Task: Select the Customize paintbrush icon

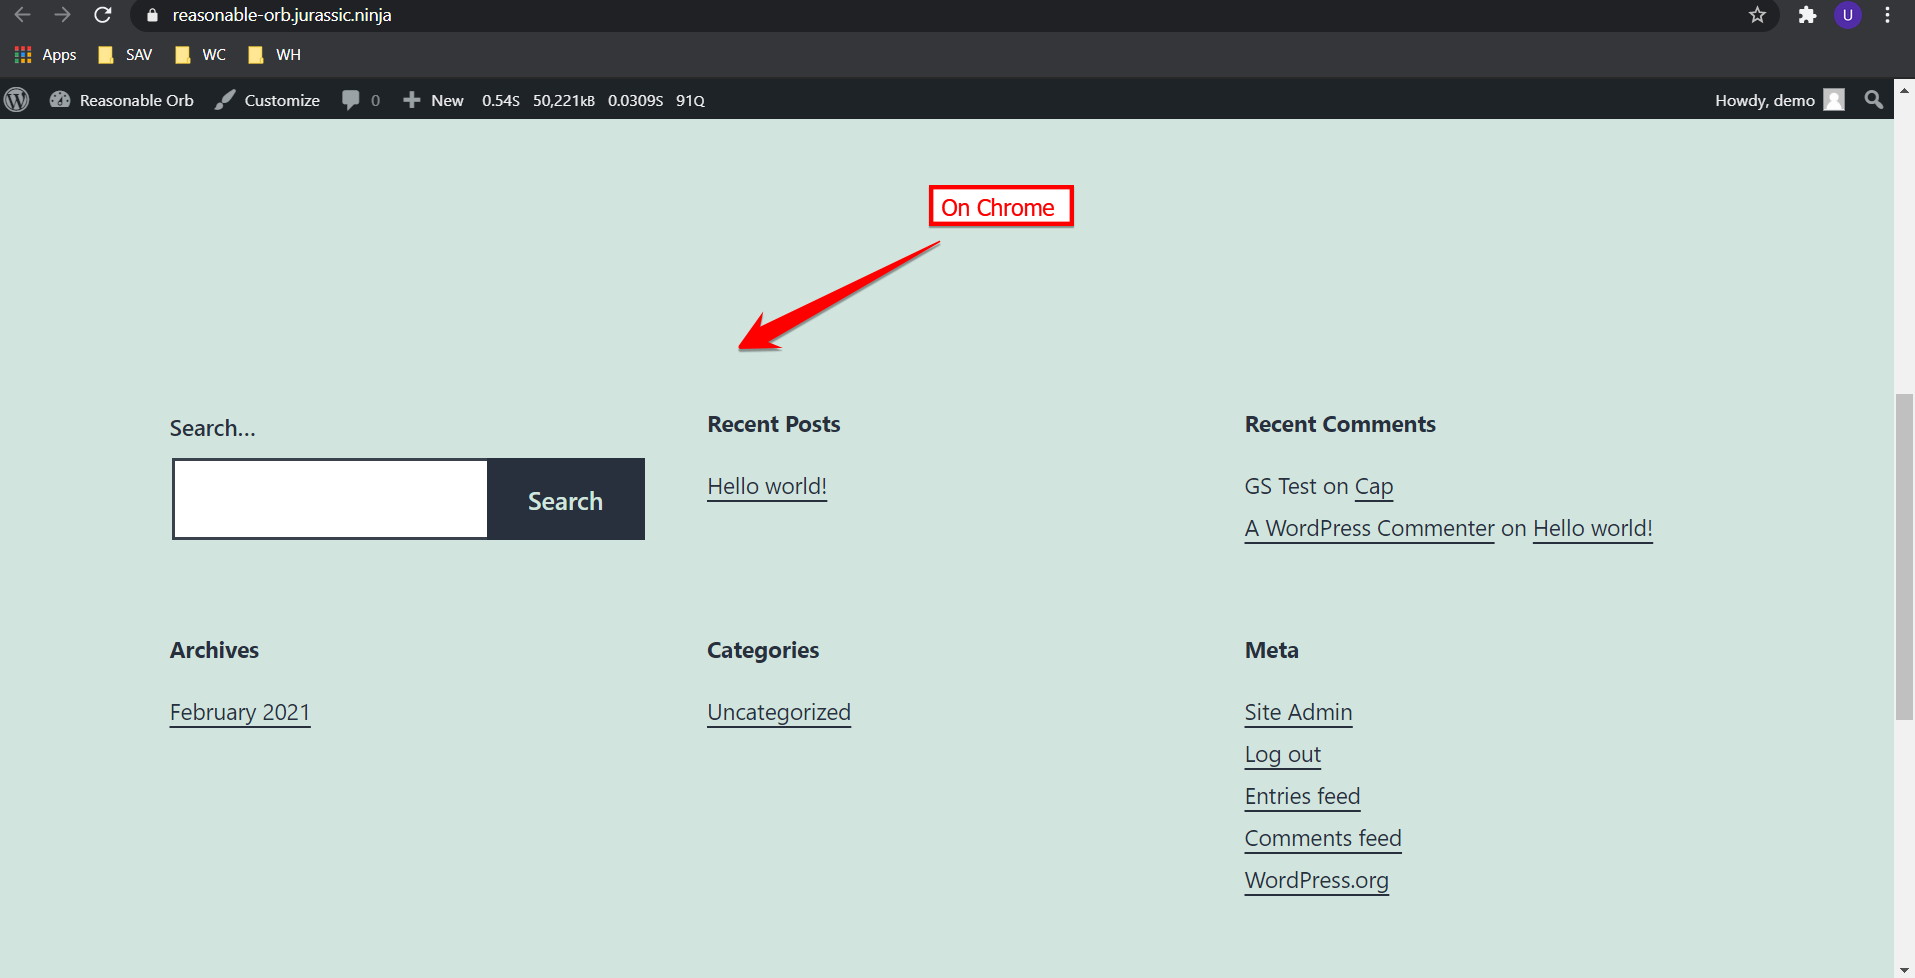Action: 223,99
